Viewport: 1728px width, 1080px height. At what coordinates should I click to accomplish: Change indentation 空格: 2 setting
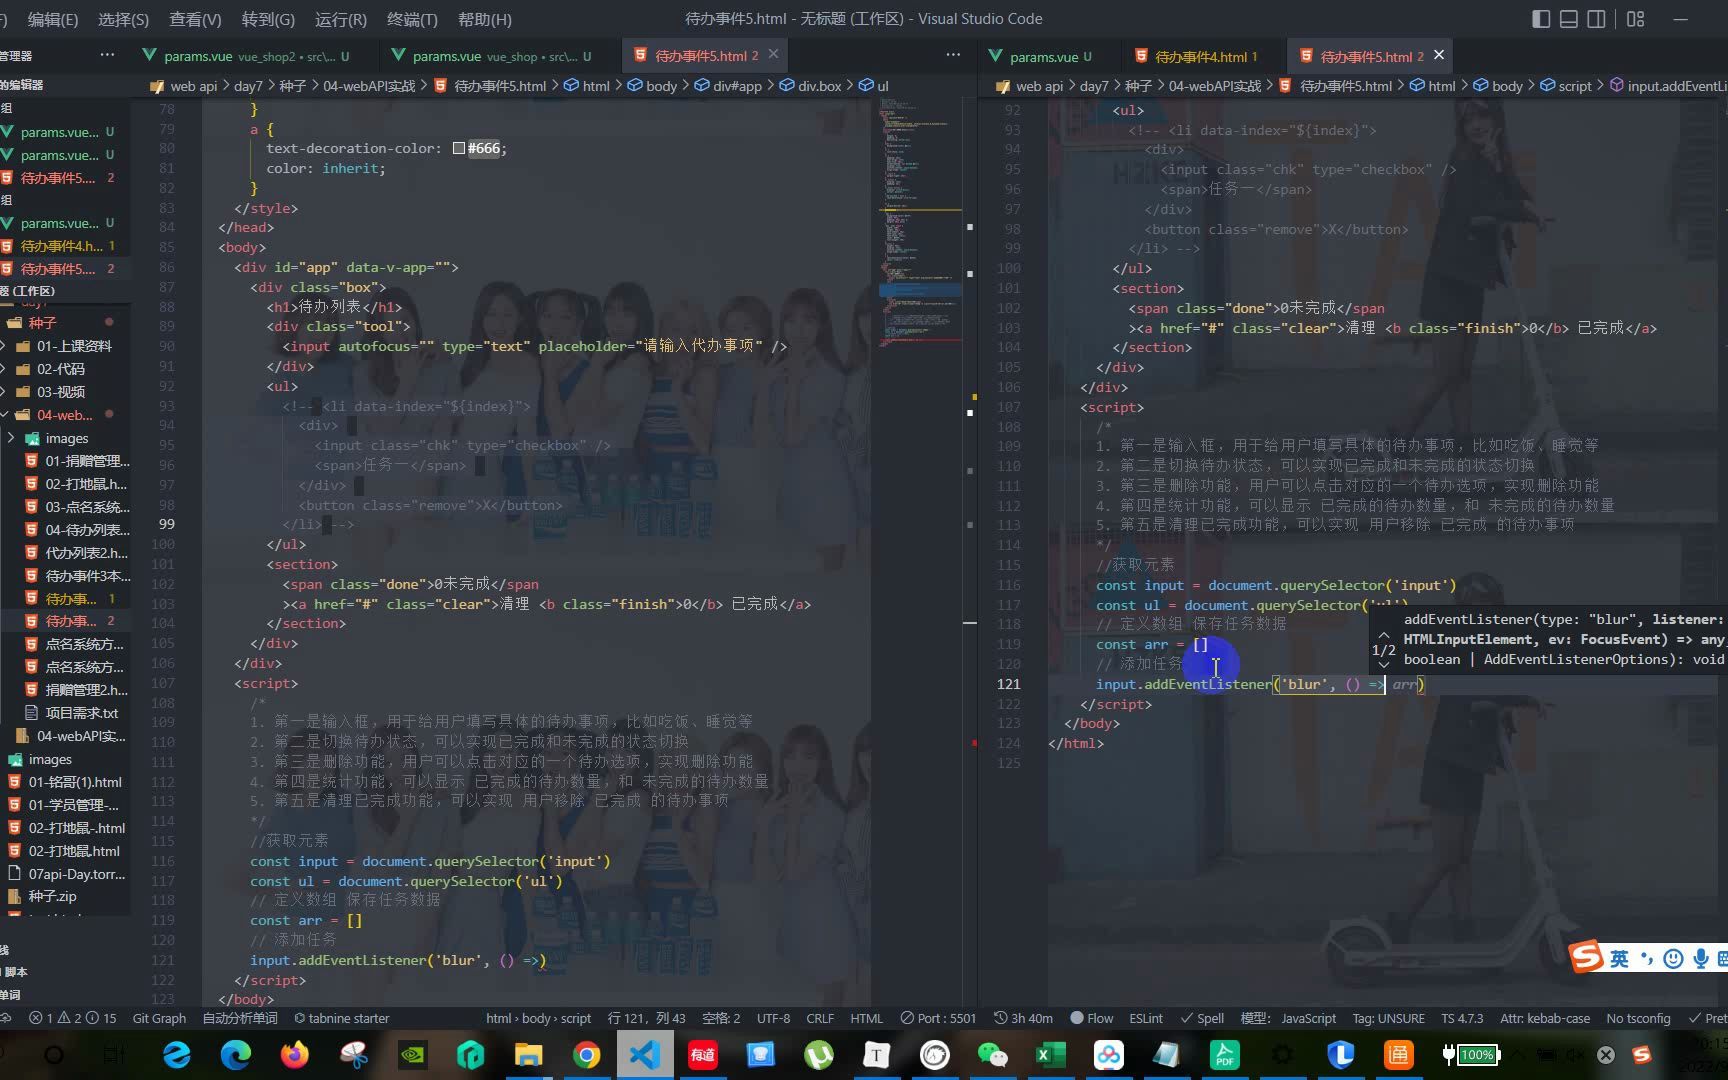[721, 1018]
